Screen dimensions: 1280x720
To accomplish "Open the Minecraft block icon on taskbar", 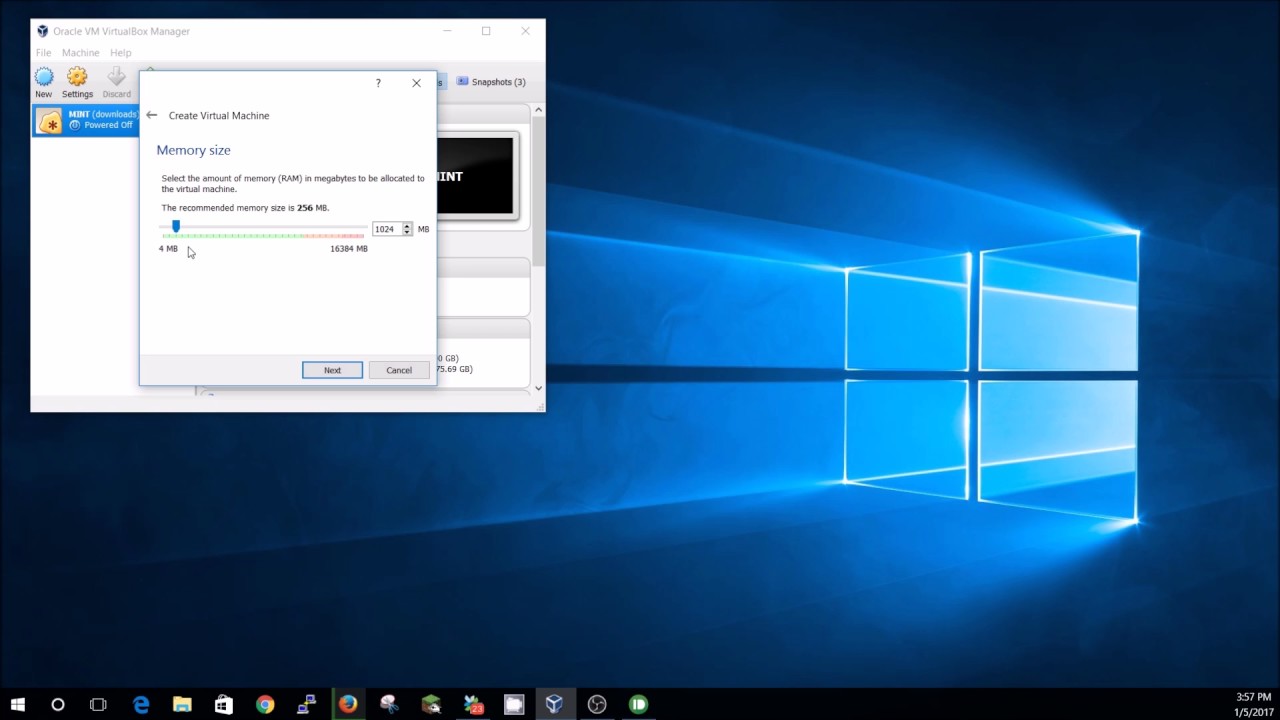I will [431, 704].
